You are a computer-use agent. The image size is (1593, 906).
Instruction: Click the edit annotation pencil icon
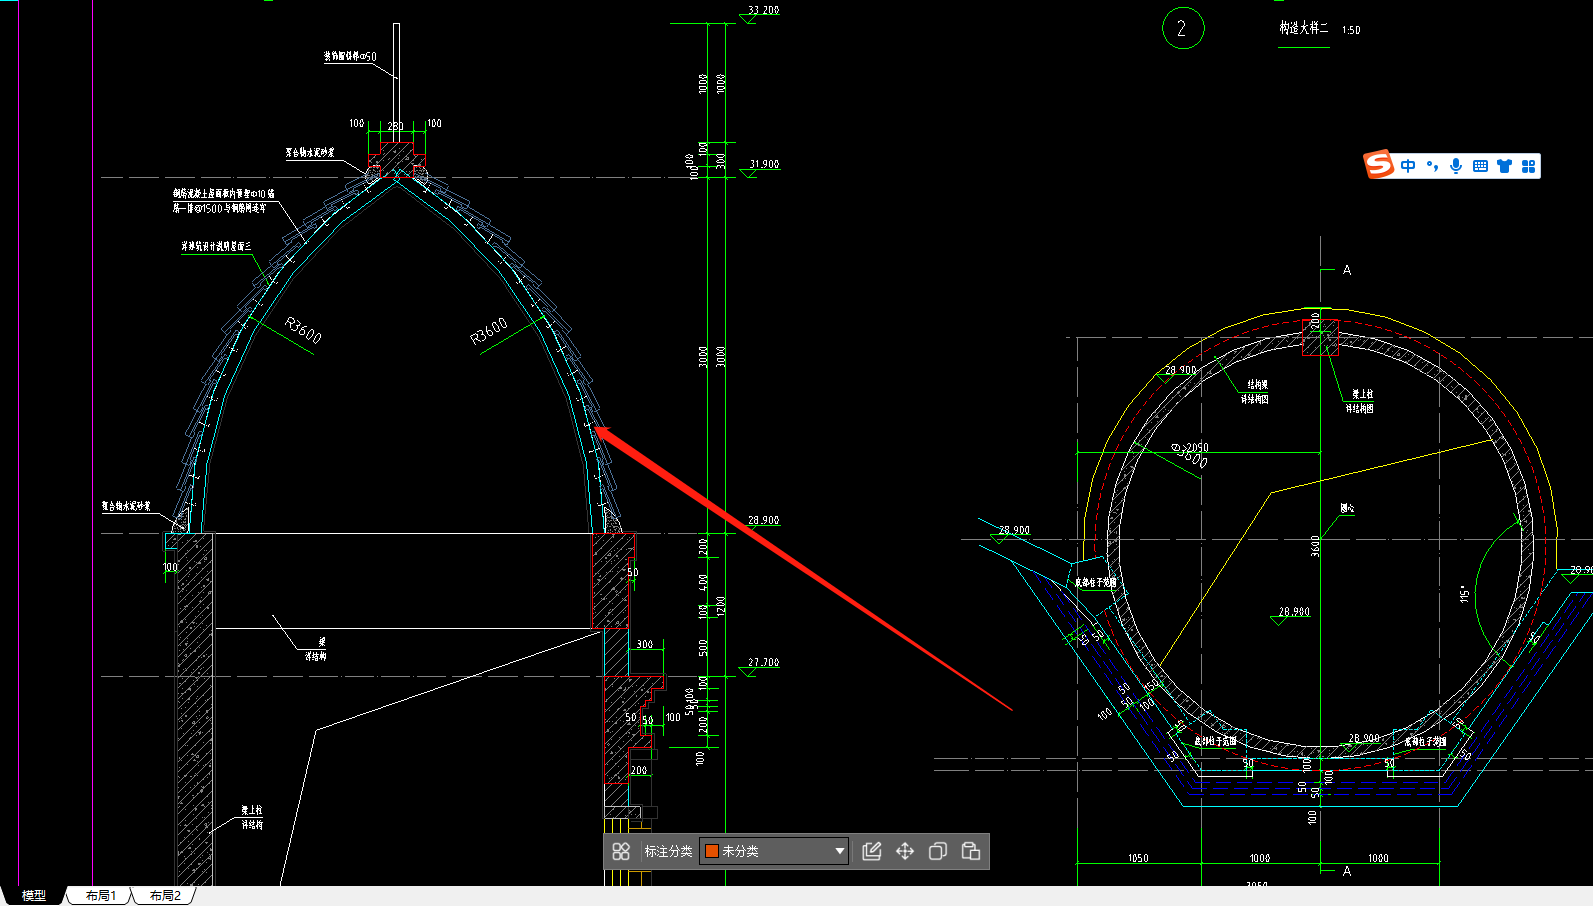(872, 851)
